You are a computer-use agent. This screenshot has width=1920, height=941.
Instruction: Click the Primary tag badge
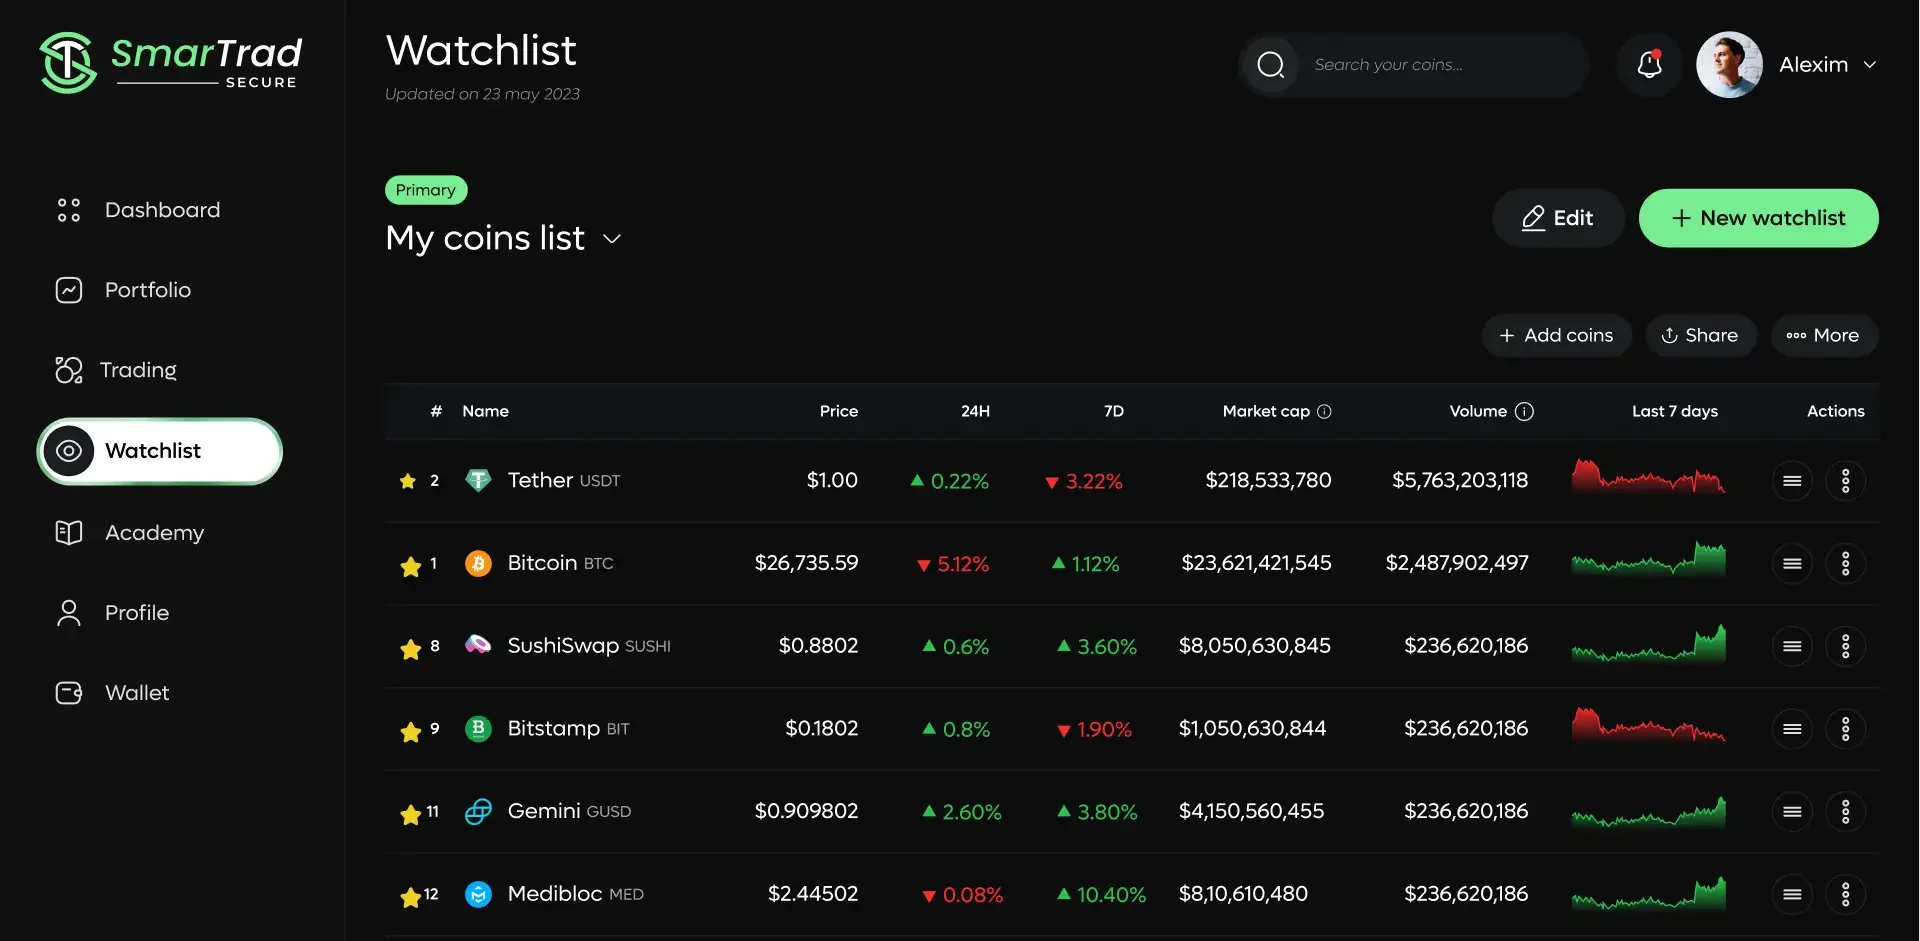click(x=425, y=190)
